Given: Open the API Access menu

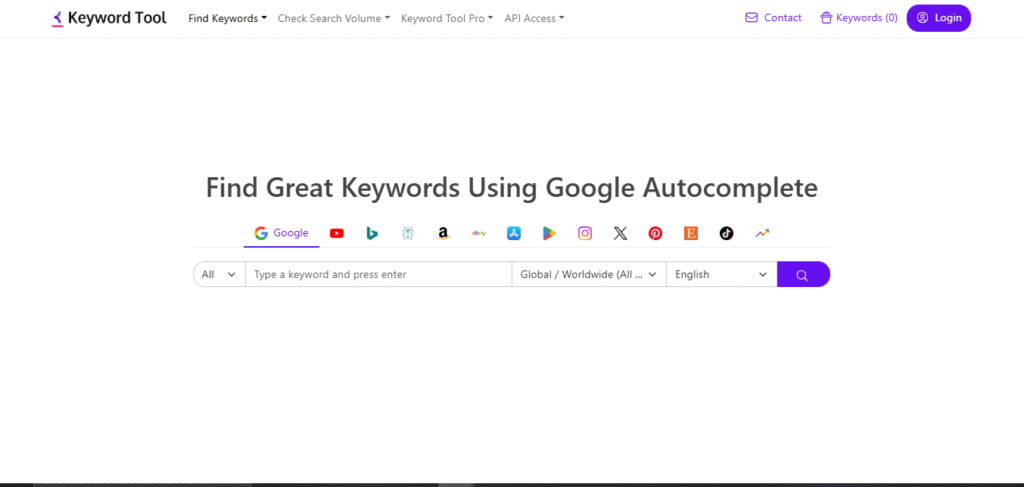Looking at the screenshot, I should (x=534, y=18).
